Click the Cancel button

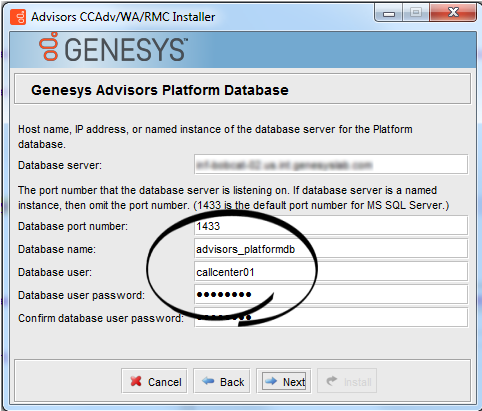(154, 381)
